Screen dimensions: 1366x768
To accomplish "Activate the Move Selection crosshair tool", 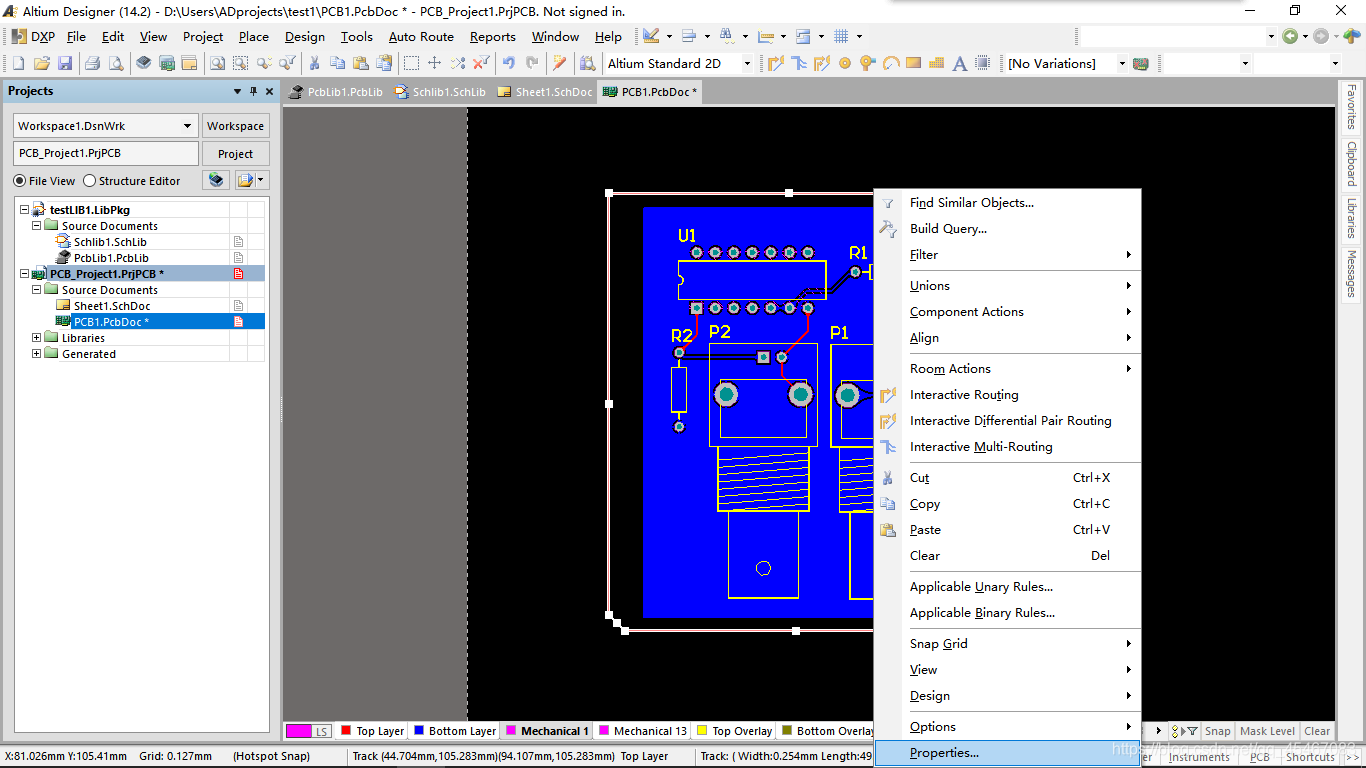I will [x=434, y=63].
